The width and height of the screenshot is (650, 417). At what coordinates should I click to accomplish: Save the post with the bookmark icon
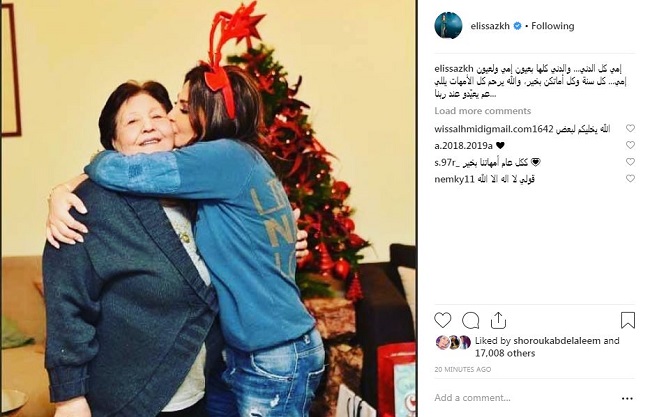click(x=628, y=320)
